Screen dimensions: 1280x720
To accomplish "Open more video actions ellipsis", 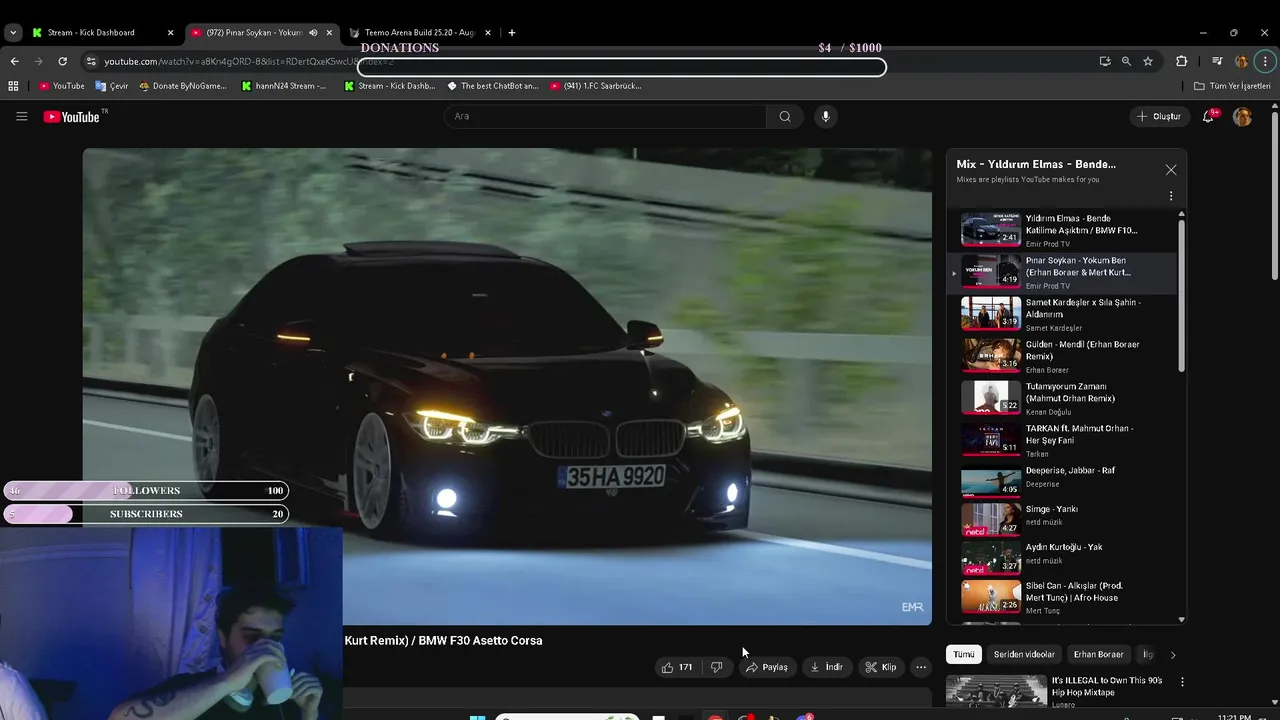I will coord(921,667).
